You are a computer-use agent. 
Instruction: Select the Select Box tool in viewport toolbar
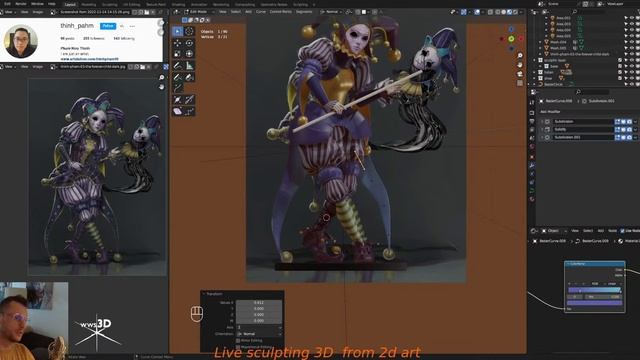coord(178,31)
